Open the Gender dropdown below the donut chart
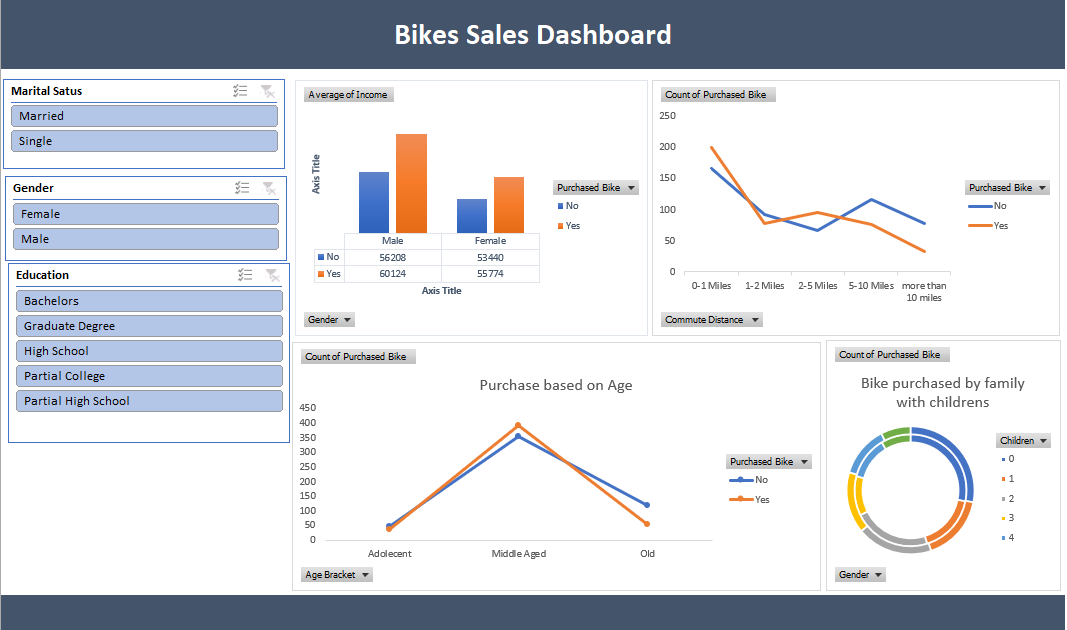Viewport: 1067px width, 630px height. click(x=859, y=574)
